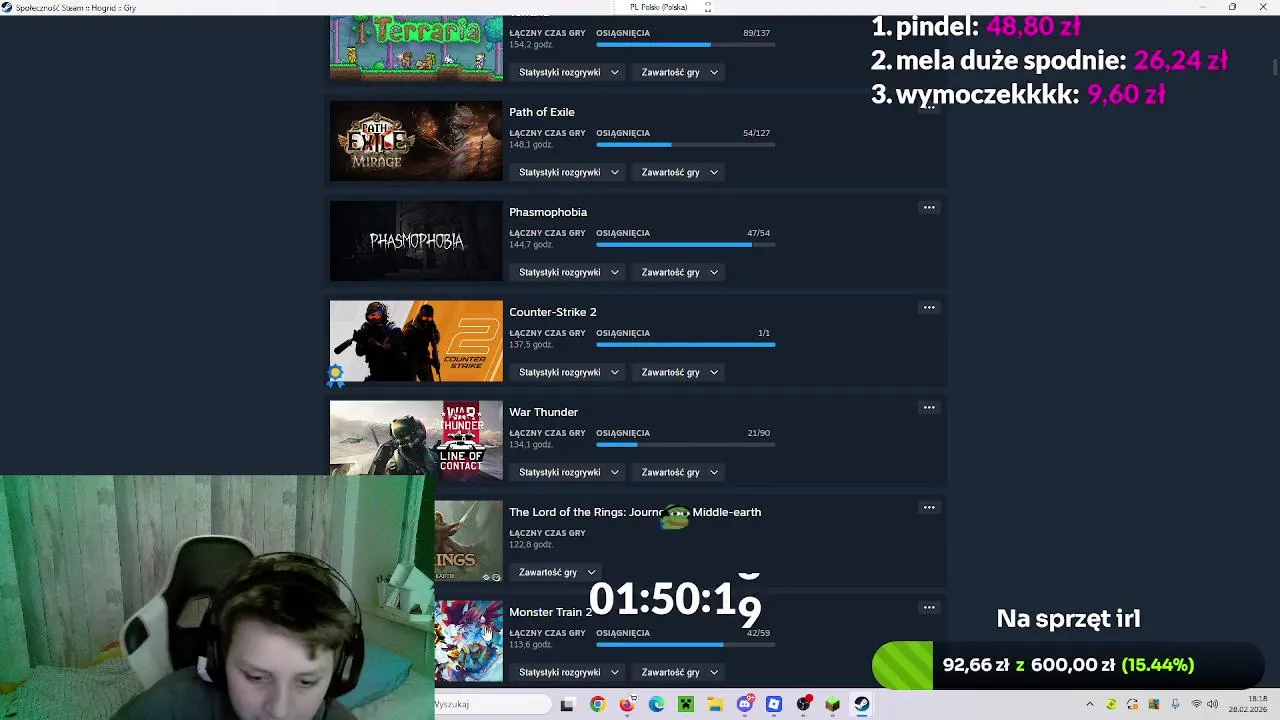The height and width of the screenshot is (720, 1280).
Task: Click Counter-Strike 2 achievements progress bar 1/1
Action: click(x=686, y=345)
